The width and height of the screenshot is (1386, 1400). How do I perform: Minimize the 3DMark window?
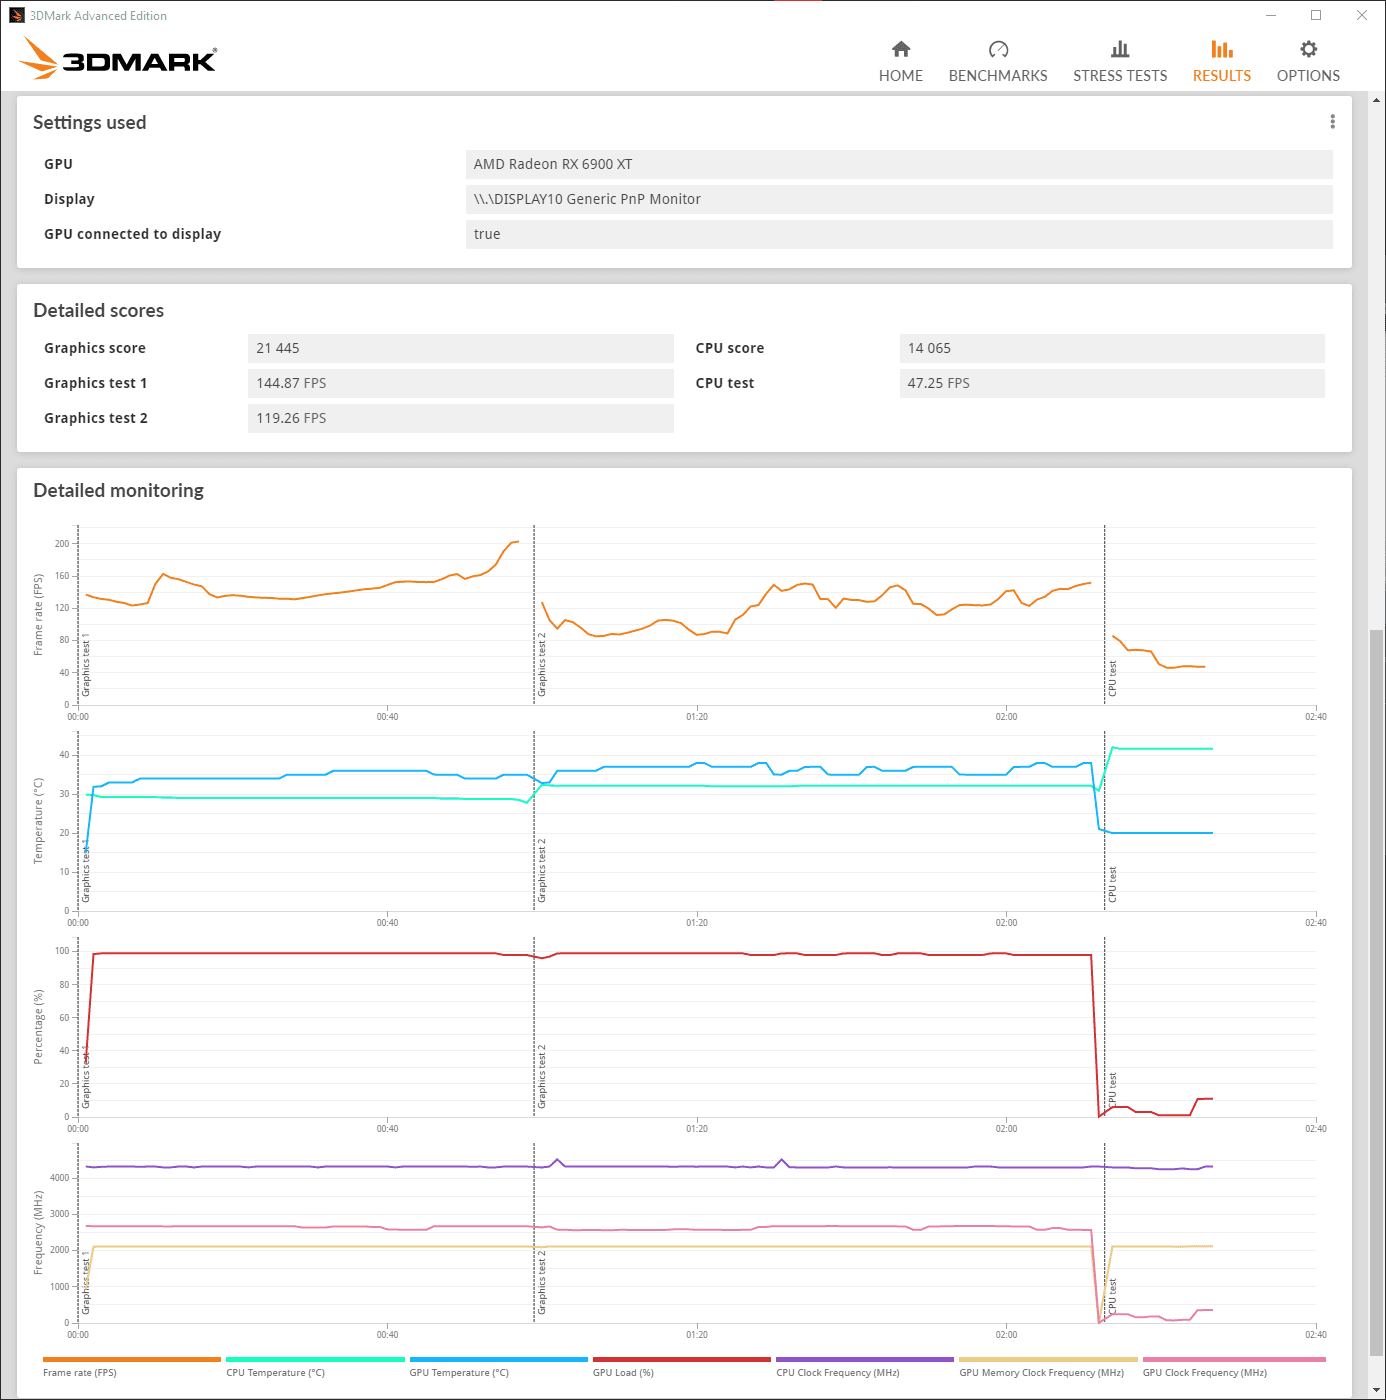[1271, 15]
